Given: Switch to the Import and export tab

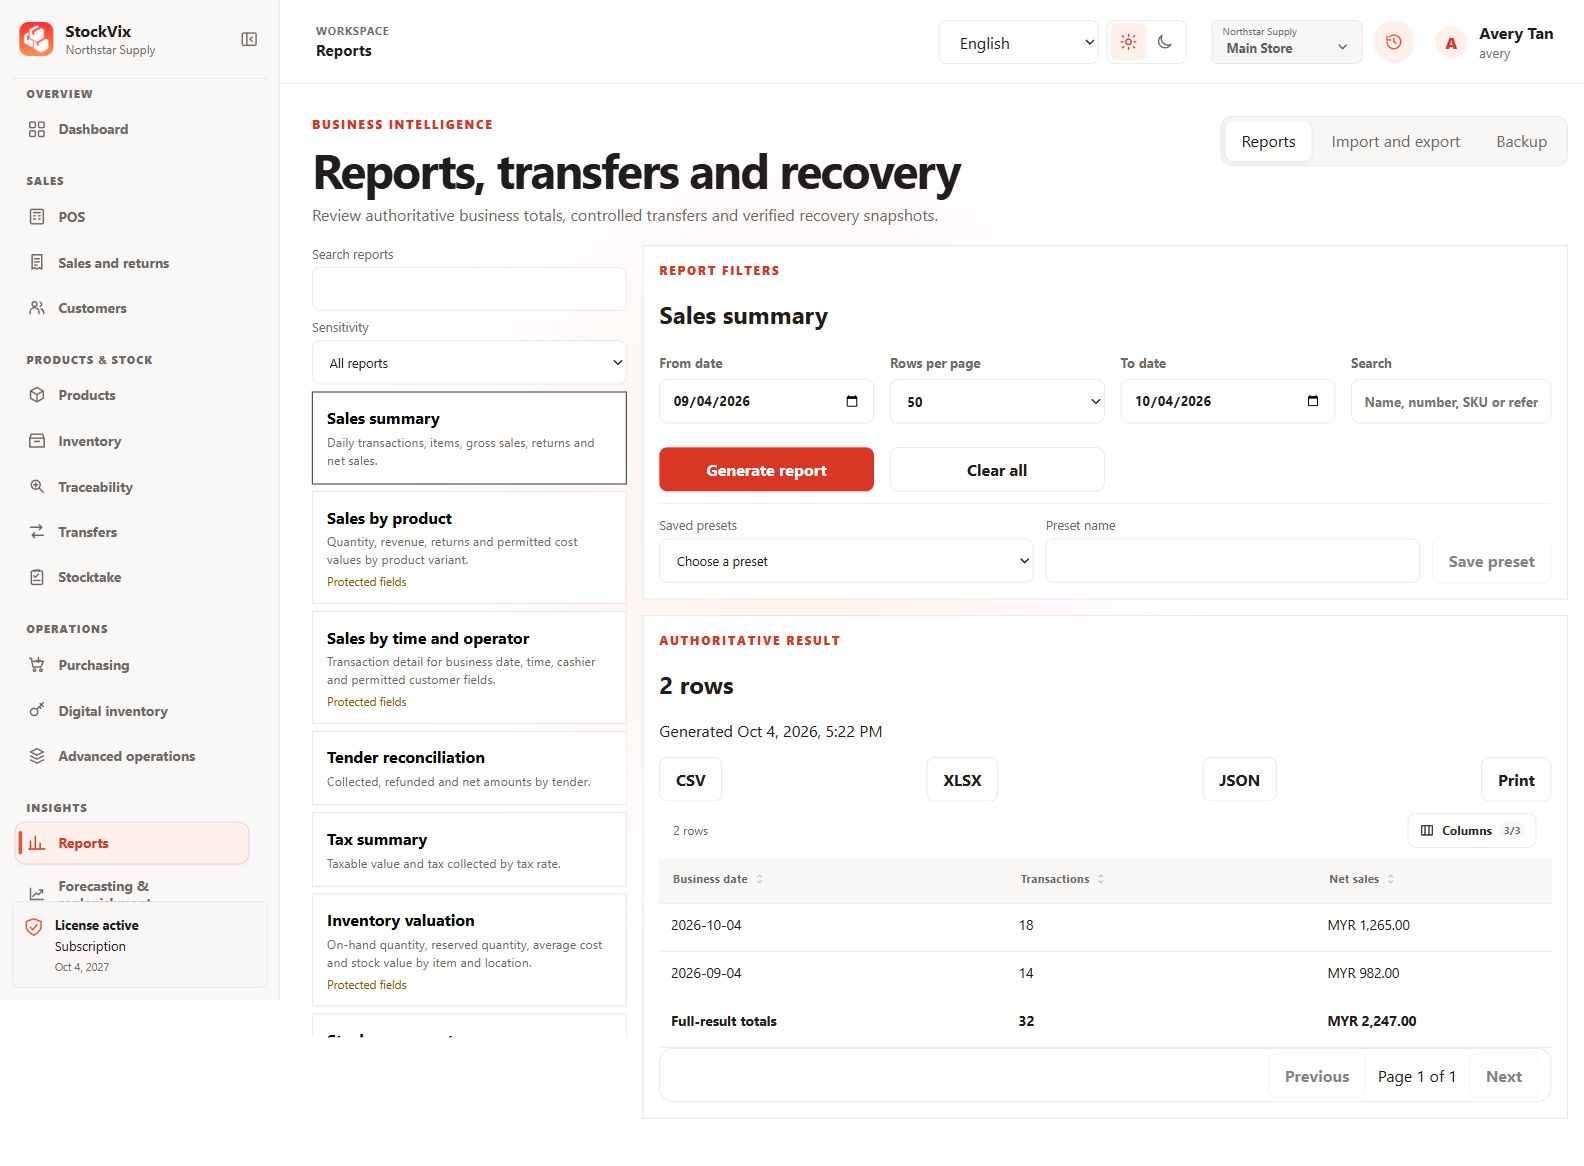Looking at the screenshot, I should (x=1395, y=142).
